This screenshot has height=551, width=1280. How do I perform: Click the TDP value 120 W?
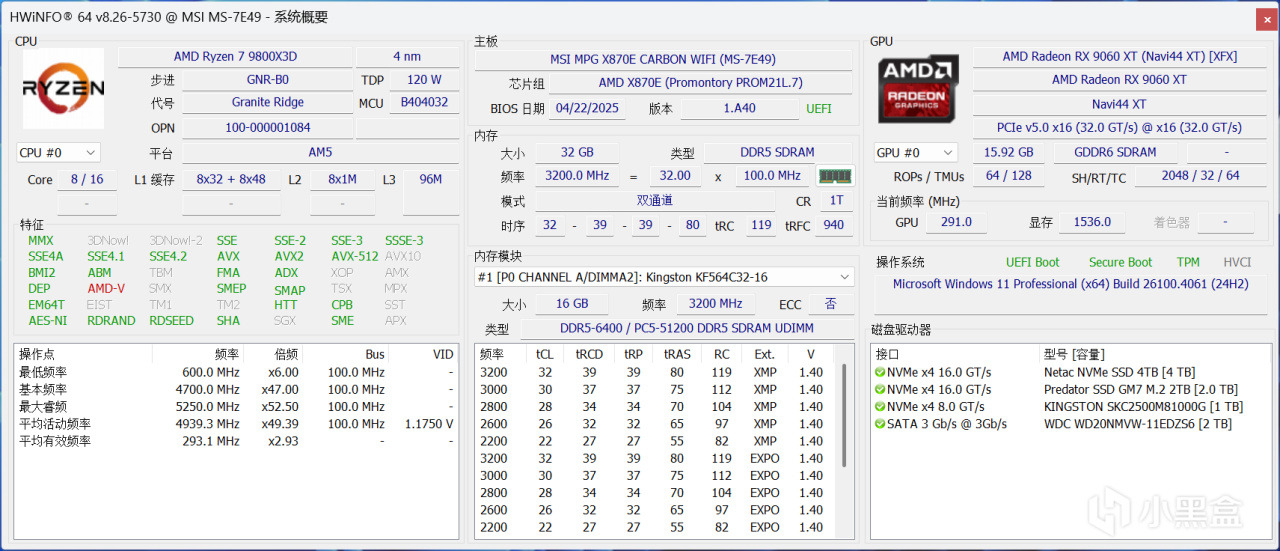pyautogui.click(x=424, y=80)
